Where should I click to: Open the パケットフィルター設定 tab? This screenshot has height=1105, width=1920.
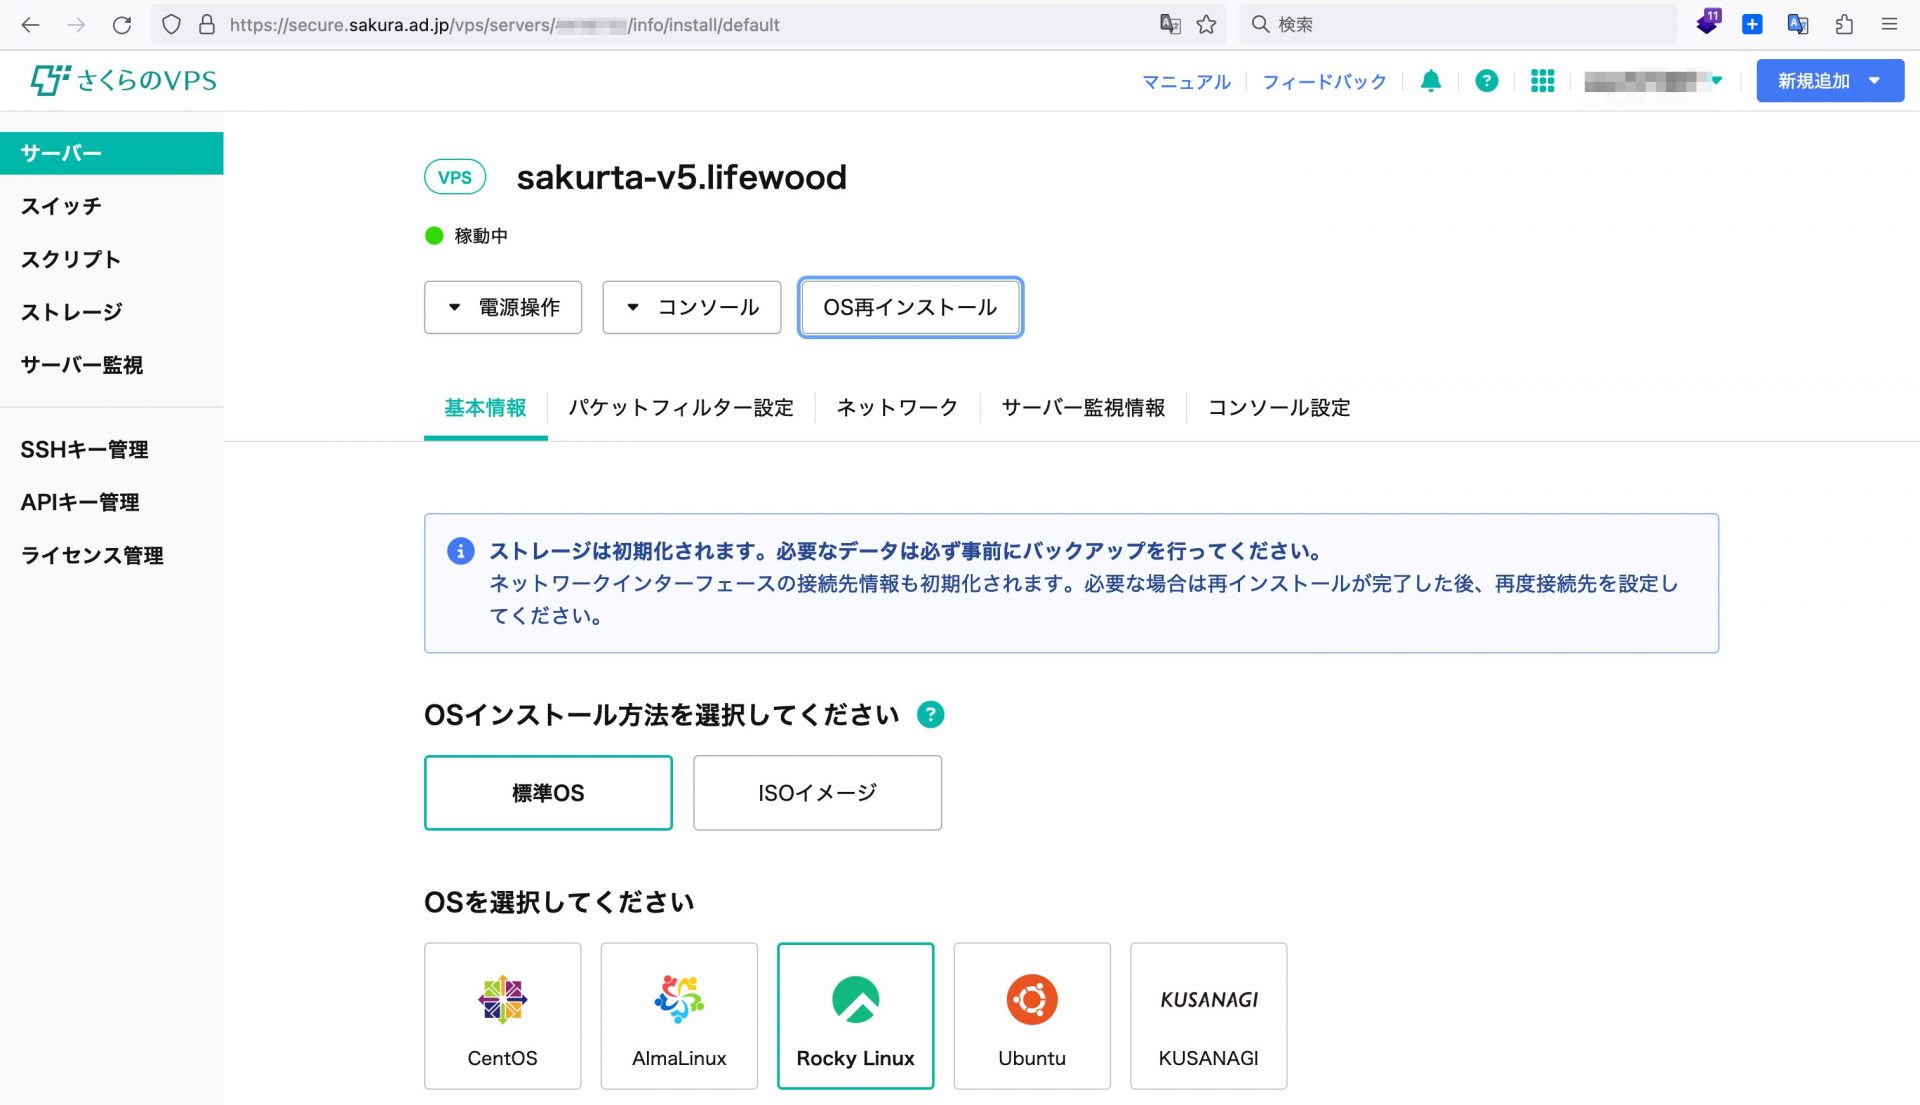[x=680, y=408]
